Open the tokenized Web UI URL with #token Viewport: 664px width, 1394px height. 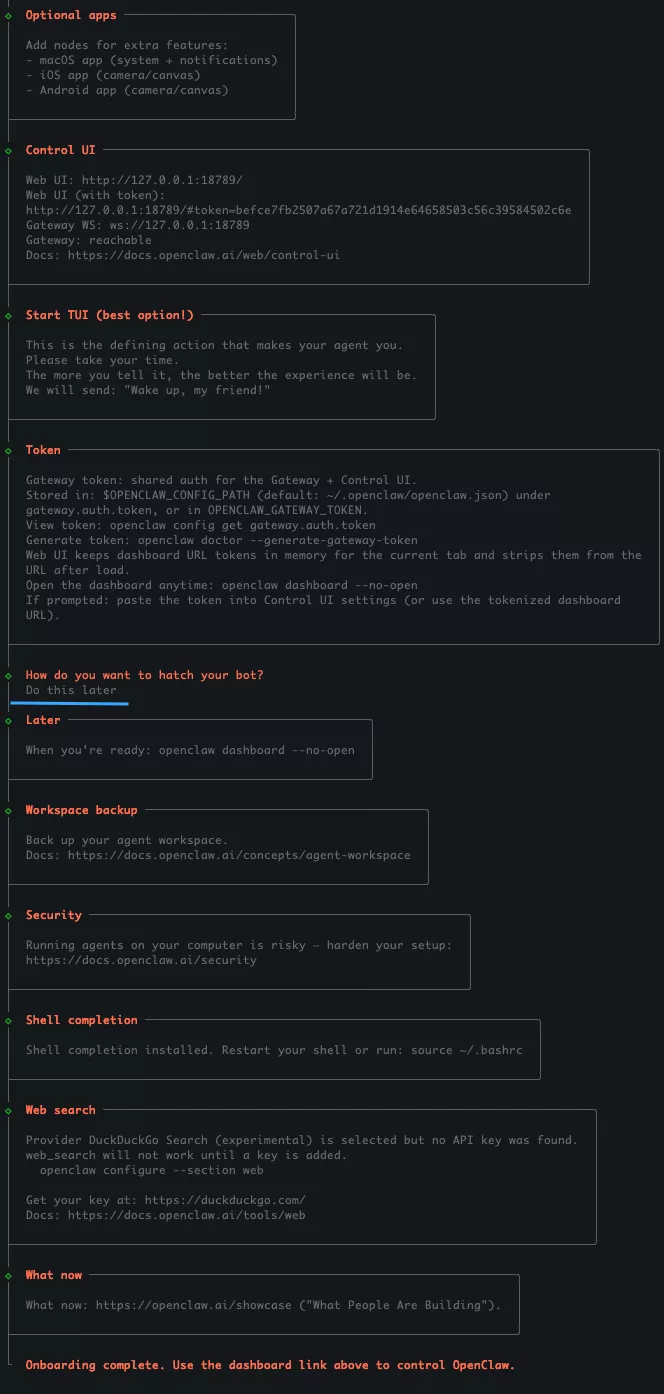pyautogui.click(x=299, y=210)
